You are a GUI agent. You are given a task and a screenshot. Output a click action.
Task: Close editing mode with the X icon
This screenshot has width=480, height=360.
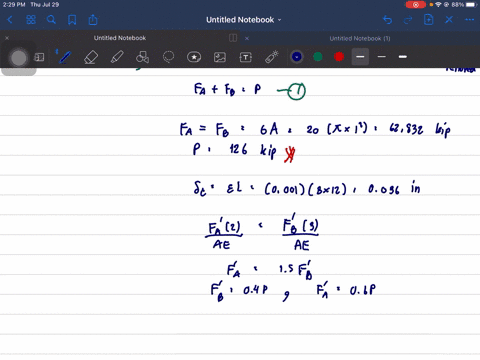449,20
